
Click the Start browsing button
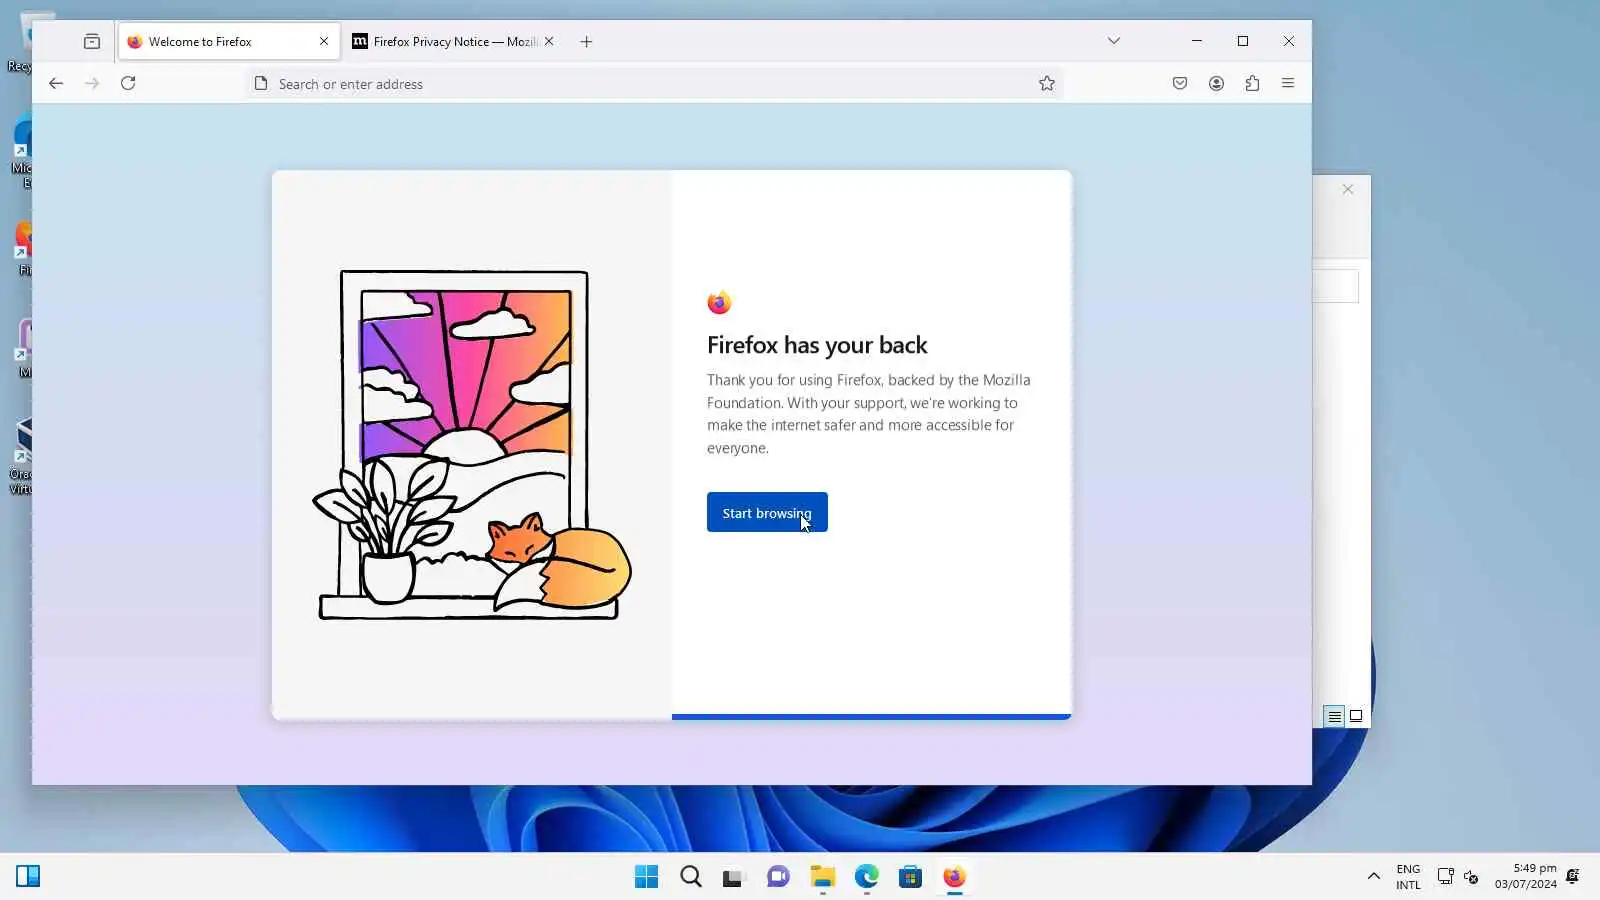coord(767,512)
